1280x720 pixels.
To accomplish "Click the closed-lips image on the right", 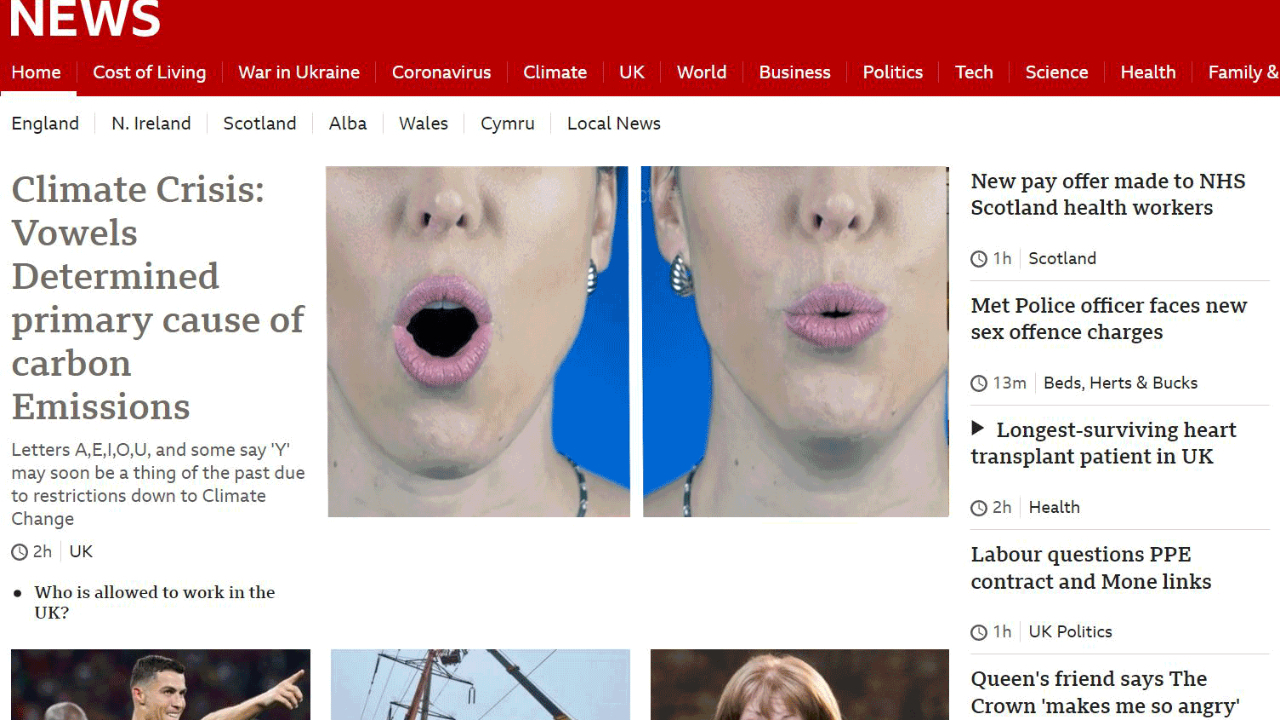I will [x=795, y=341].
